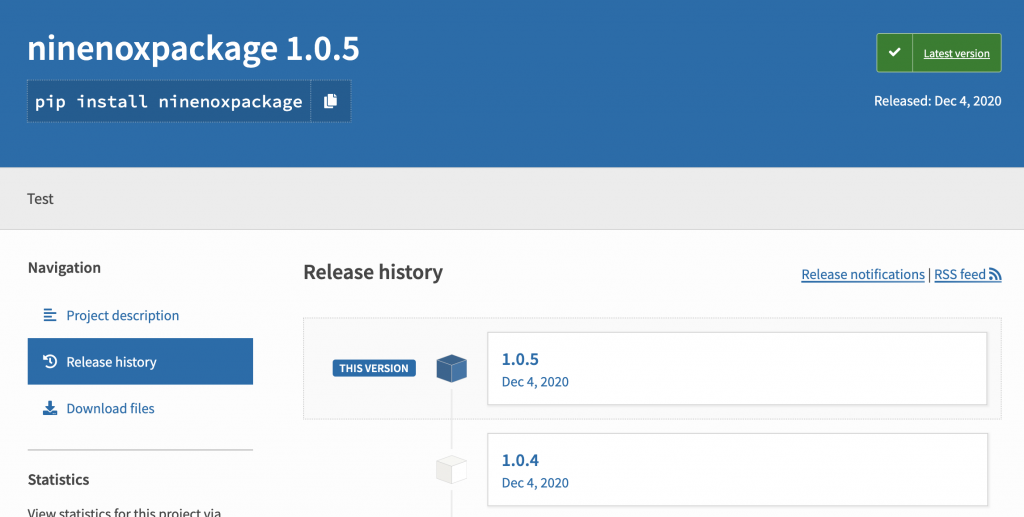The image size is (1024, 517).
Task: Open the RSS feed link
Action: 967,275
